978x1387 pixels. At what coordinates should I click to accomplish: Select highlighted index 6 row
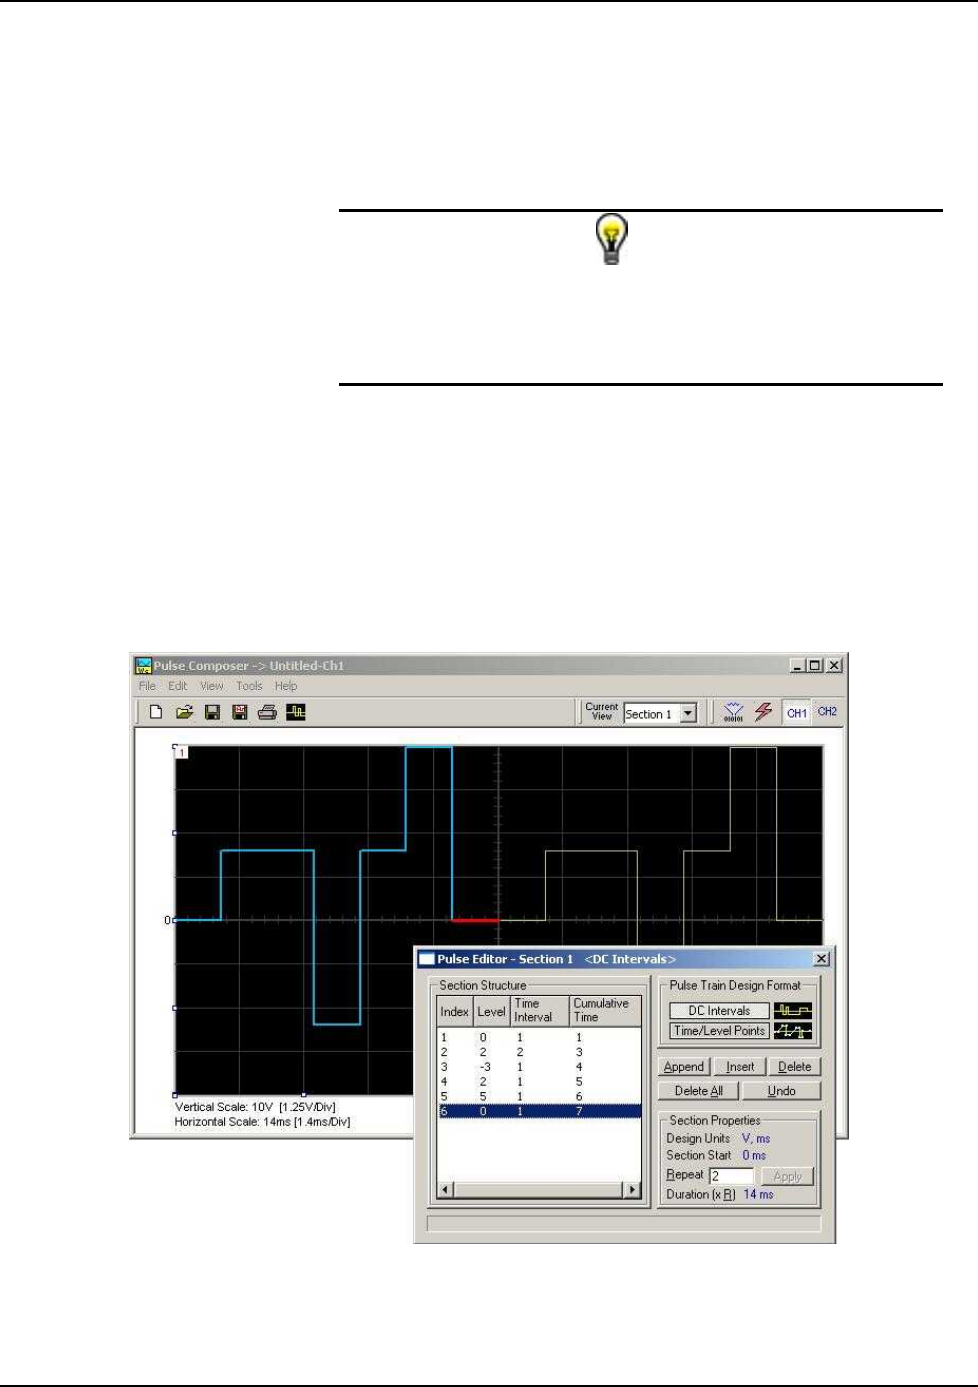pos(539,1111)
